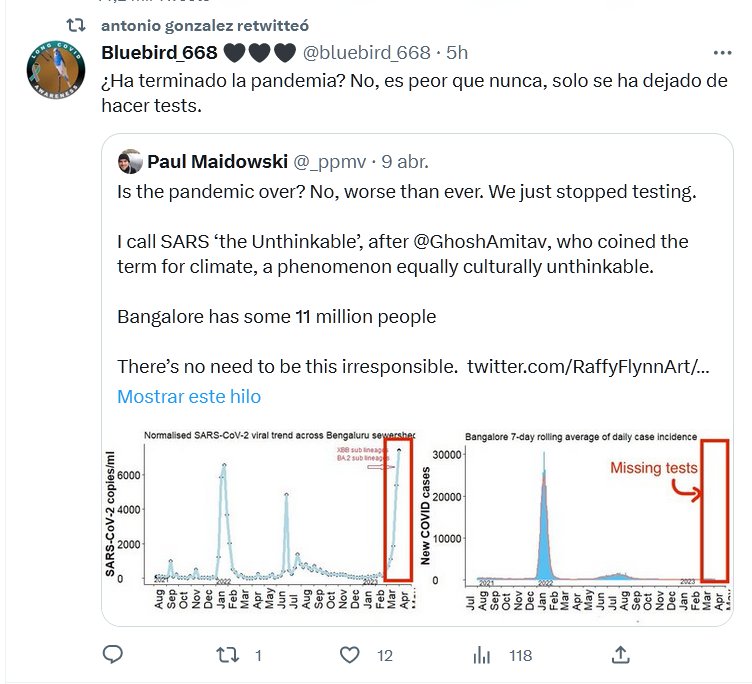Select the @bluebird_668 handle

366,52
